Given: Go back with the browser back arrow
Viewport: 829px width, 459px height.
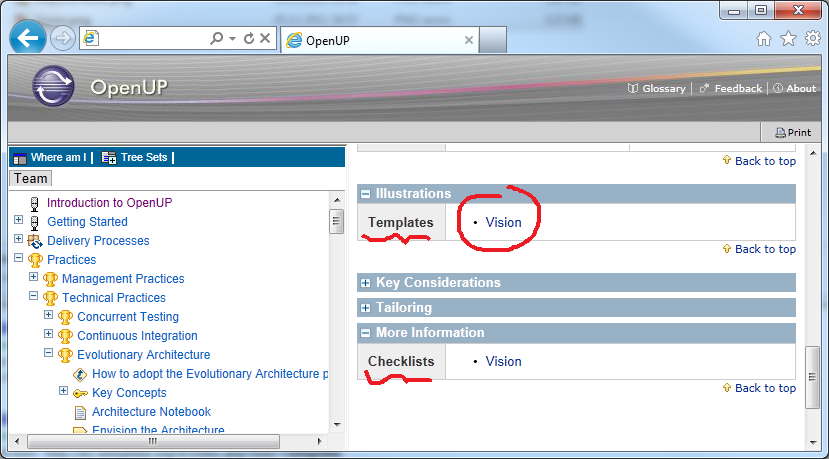Looking at the screenshot, I should click(27, 38).
